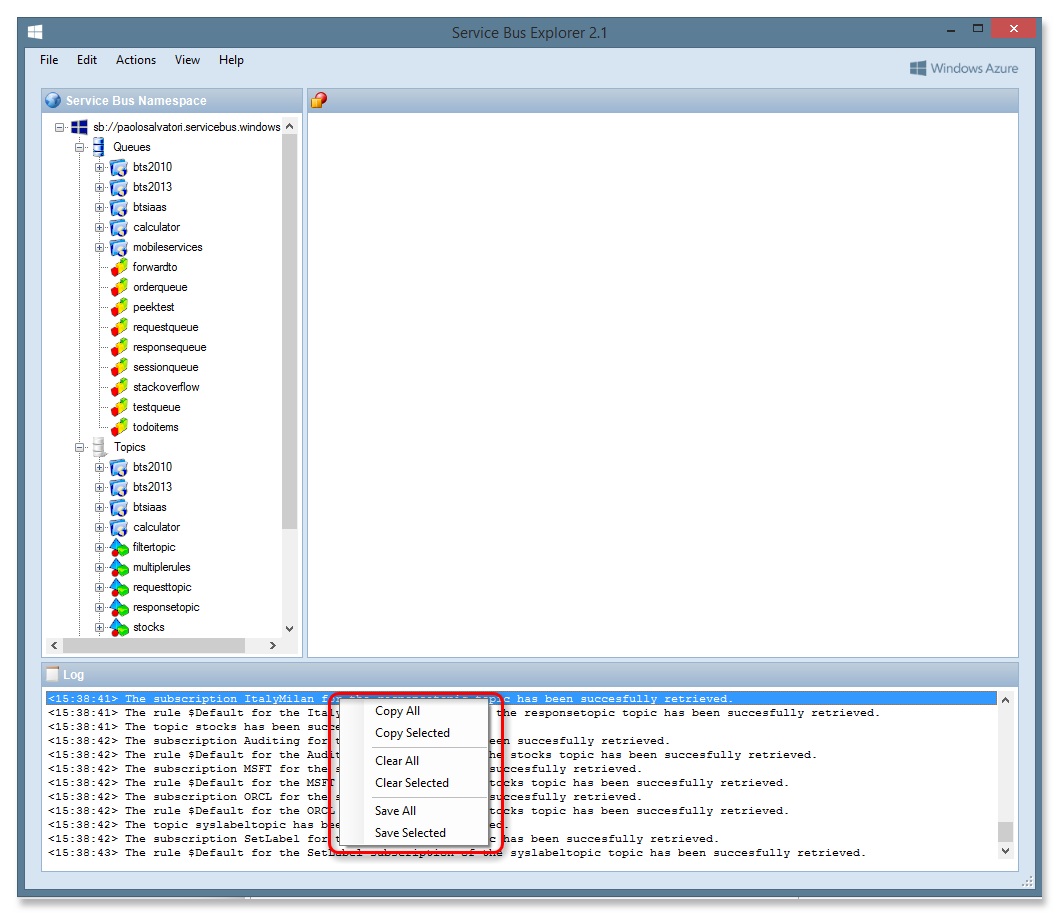Click the multiplerules topic icon

(x=119, y=567)
